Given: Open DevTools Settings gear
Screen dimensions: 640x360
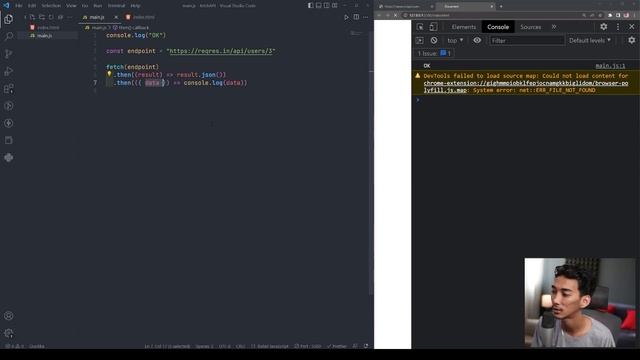Looking at the screenshot, I should coord(604,27).
